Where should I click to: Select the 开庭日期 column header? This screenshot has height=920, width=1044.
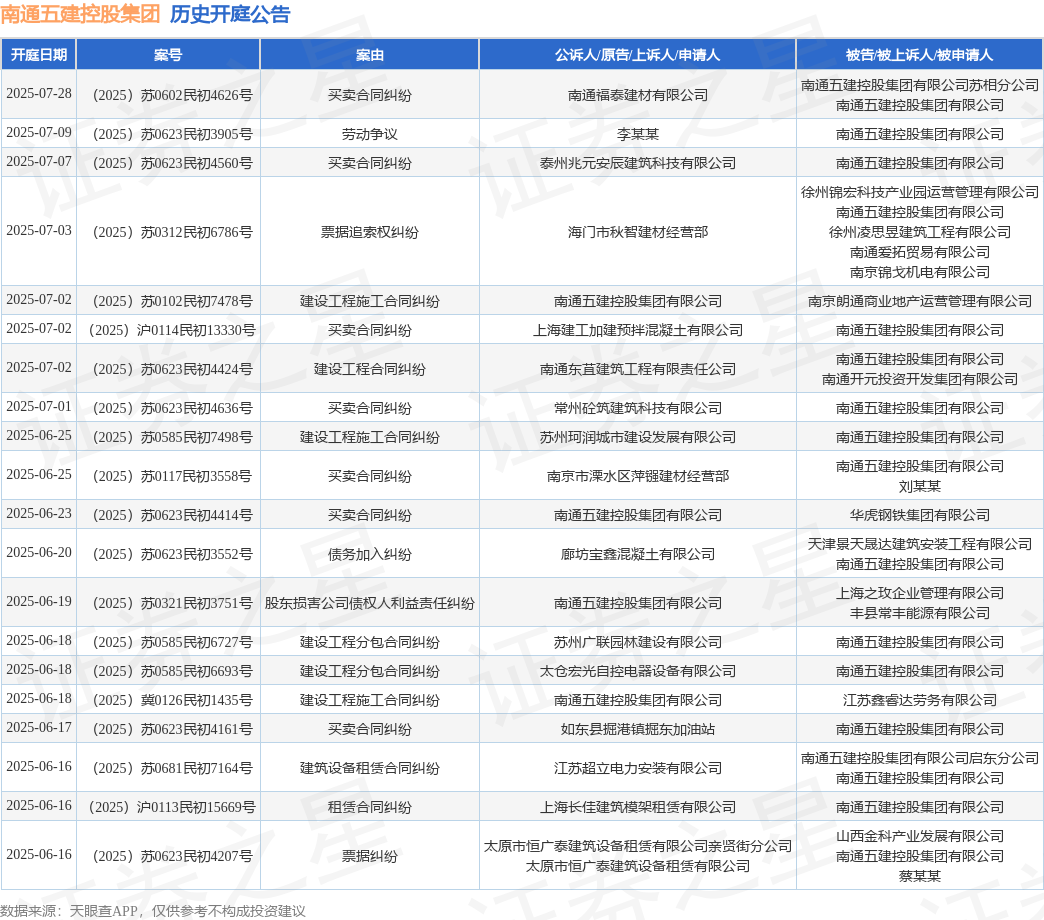39,55
